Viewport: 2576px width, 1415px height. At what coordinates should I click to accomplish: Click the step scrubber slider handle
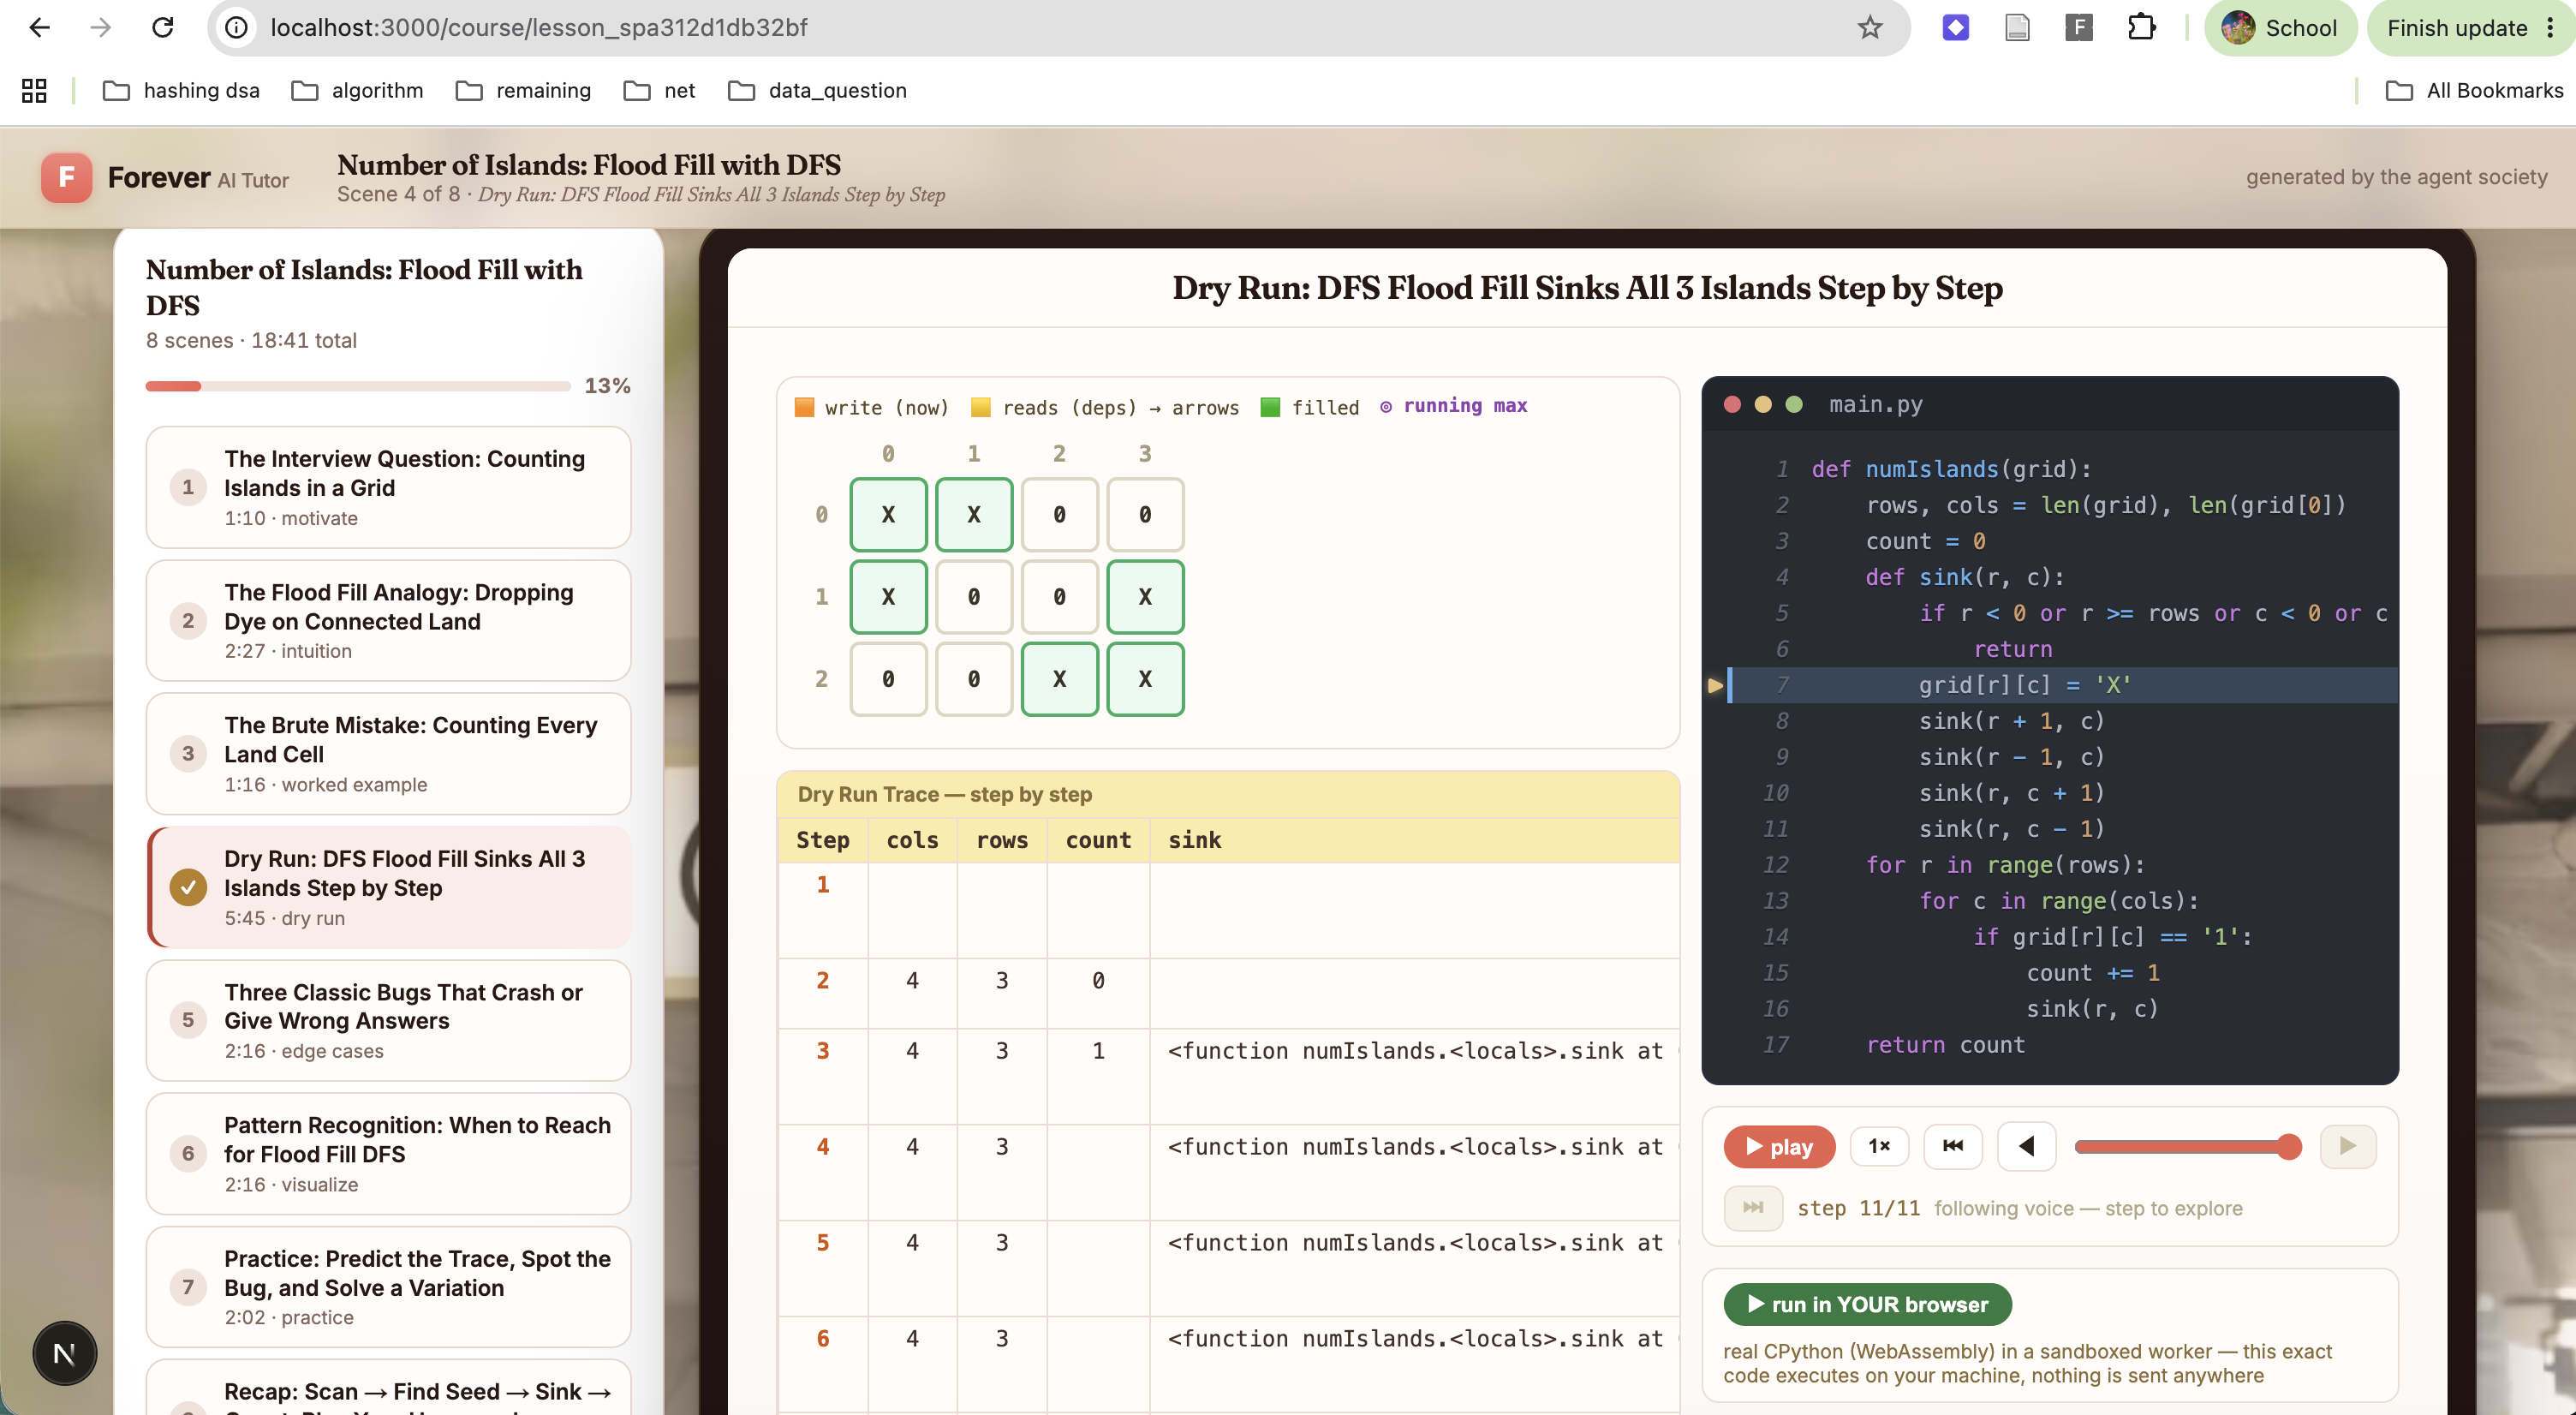2289,1146
